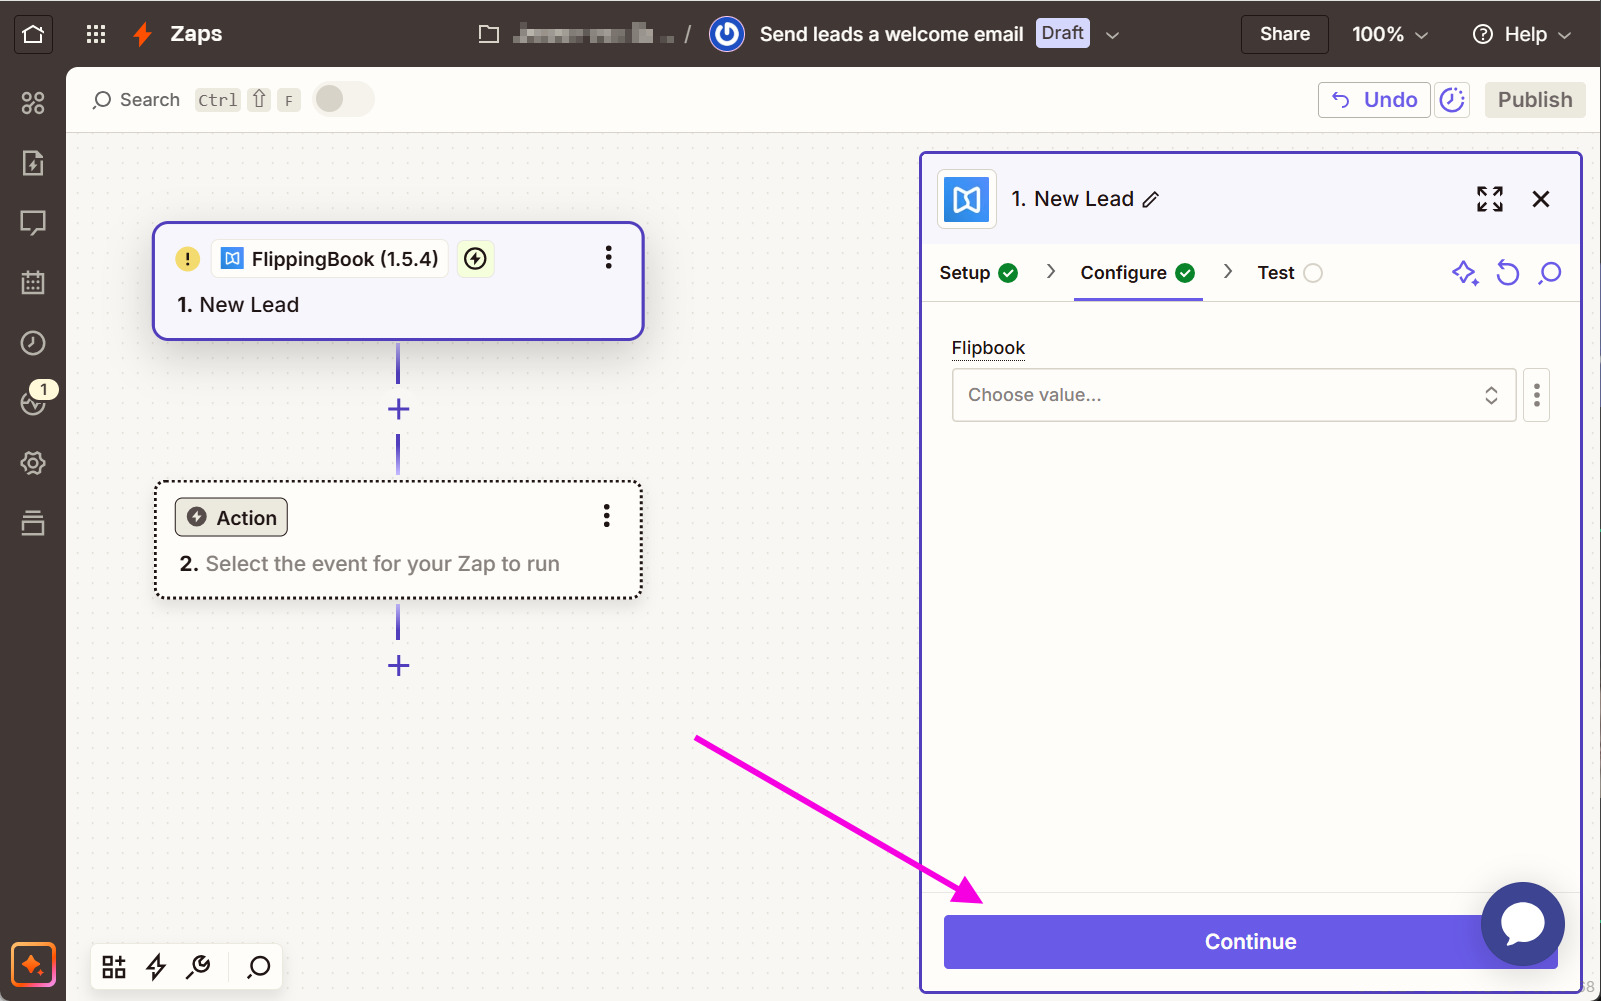The image size is (1601, 1001).
Task: Open the 100% zoom dropdown
Action: 1389,34
